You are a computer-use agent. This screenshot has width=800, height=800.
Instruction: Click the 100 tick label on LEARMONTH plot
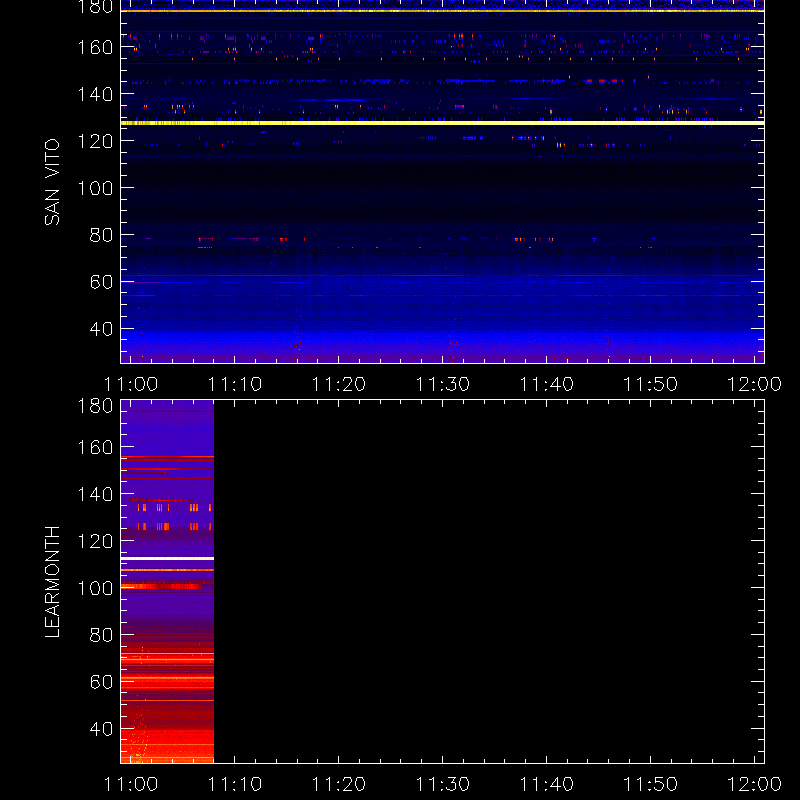pyautogui.click(x=95, y=588)
